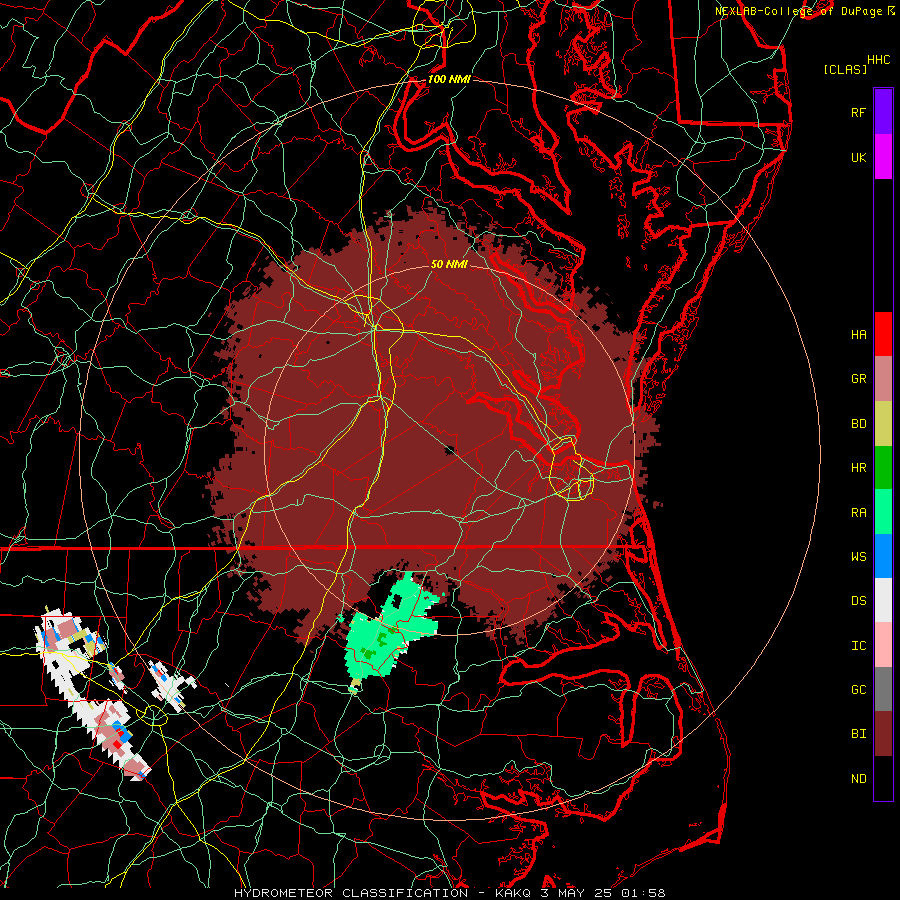This screenshot has height=900, width=900.
Task: Click the UK legend label
Action: click(x=858, y=157)
